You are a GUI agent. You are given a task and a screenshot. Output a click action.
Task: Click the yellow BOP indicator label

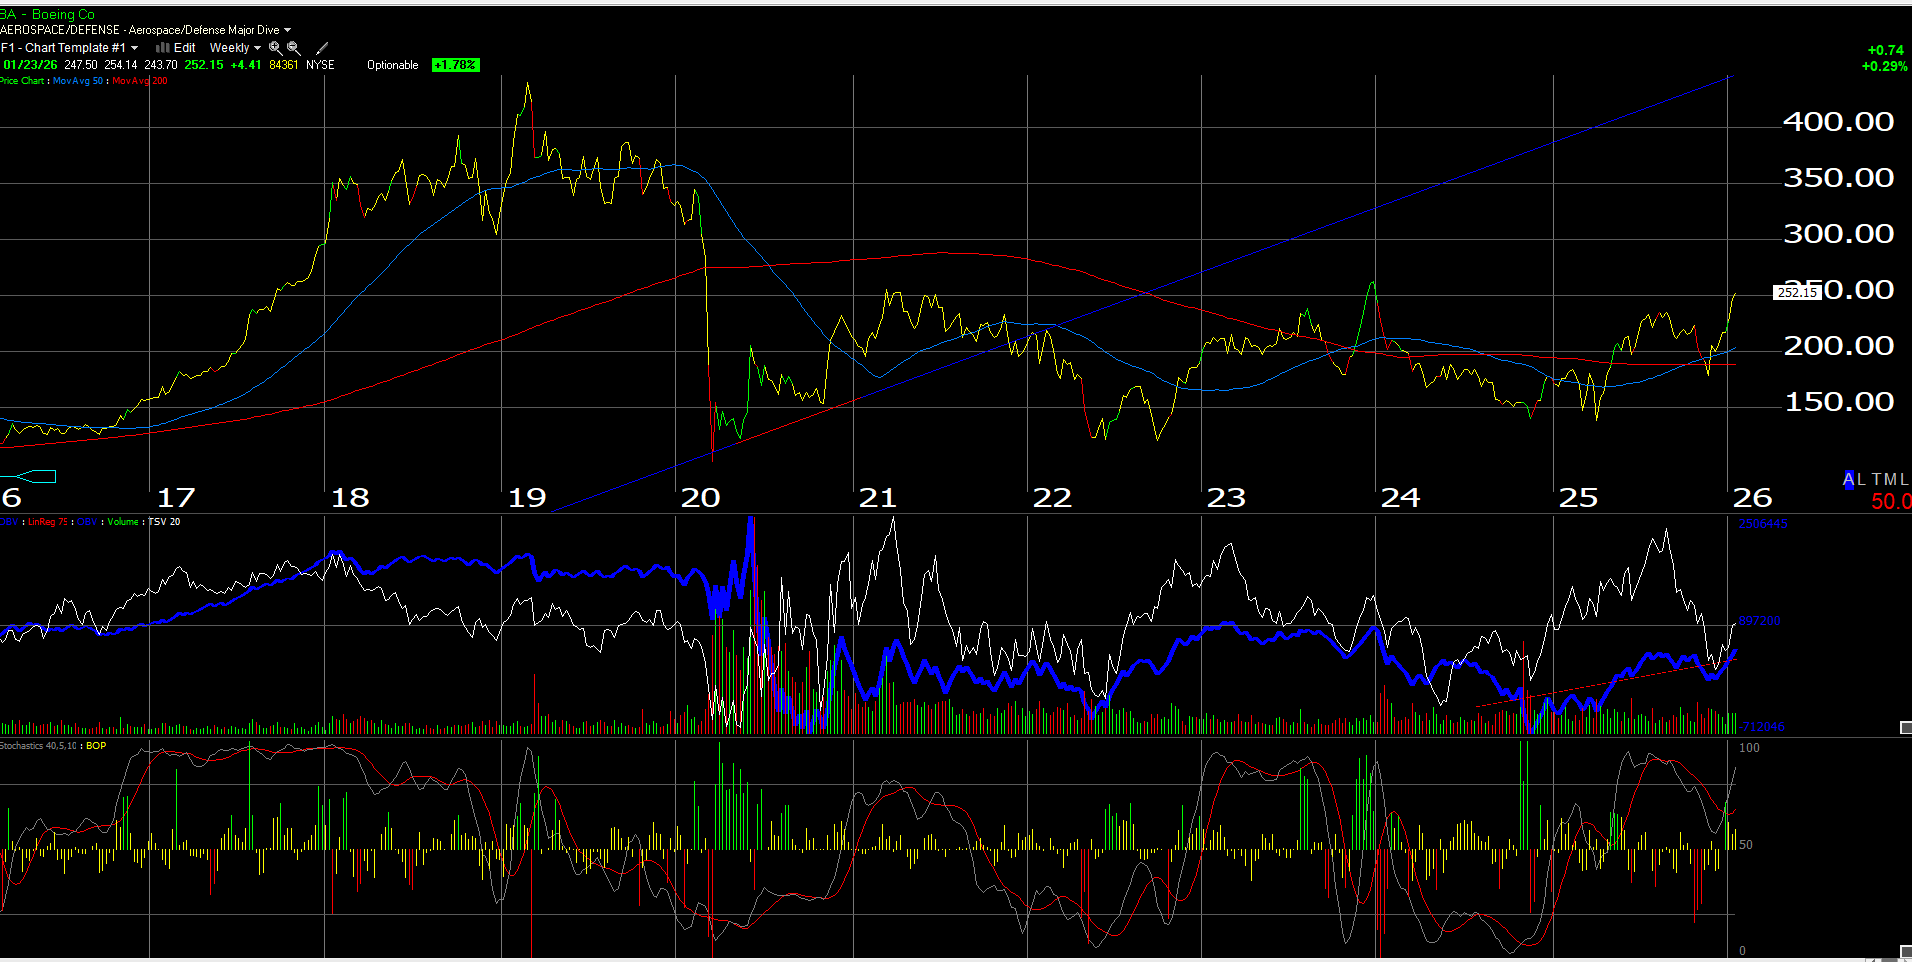(x=96, y=746)
